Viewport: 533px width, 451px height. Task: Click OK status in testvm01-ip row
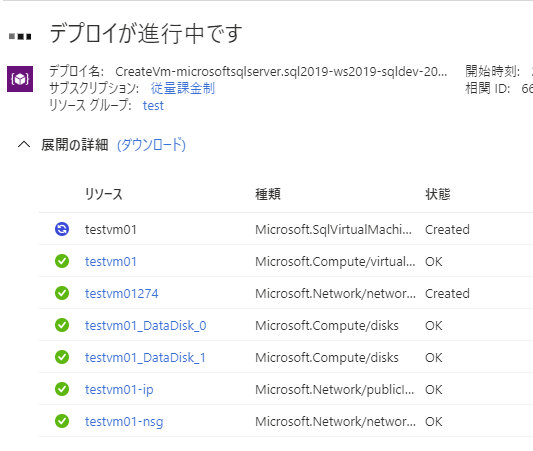[x=434, y=389]
